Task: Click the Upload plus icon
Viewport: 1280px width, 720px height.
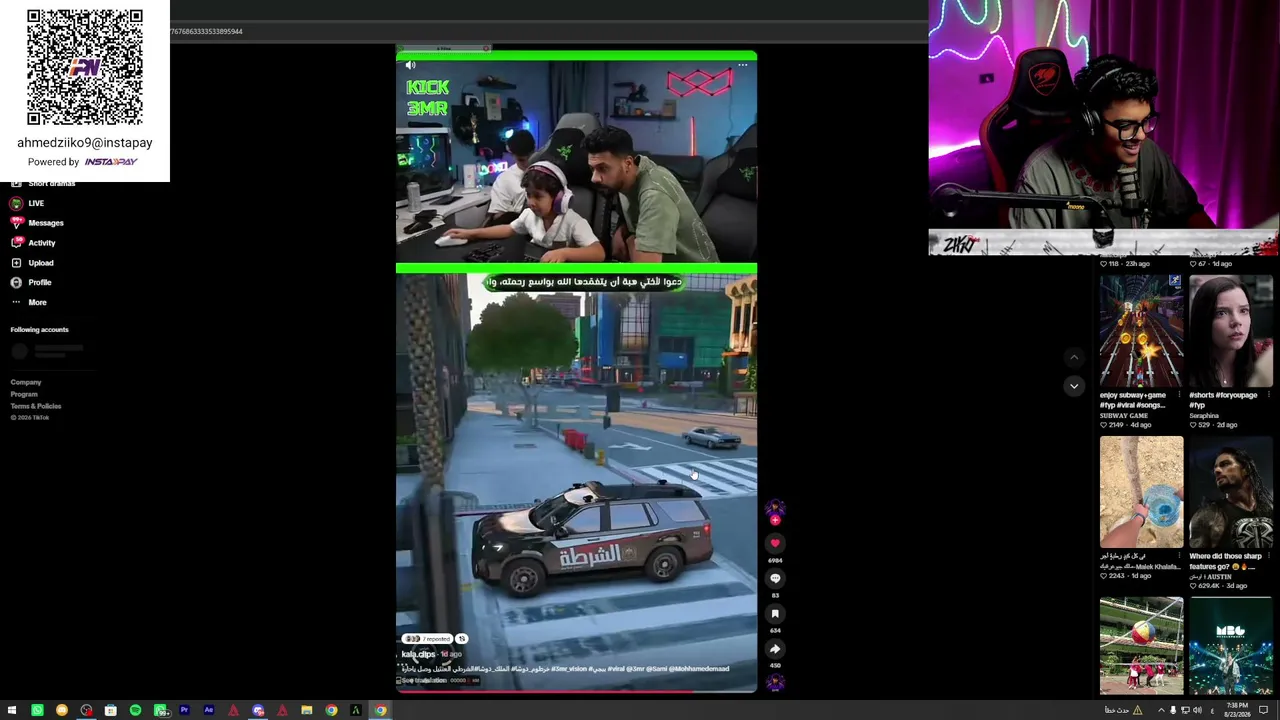Action: pyautogui.click(x=16, y=263)
